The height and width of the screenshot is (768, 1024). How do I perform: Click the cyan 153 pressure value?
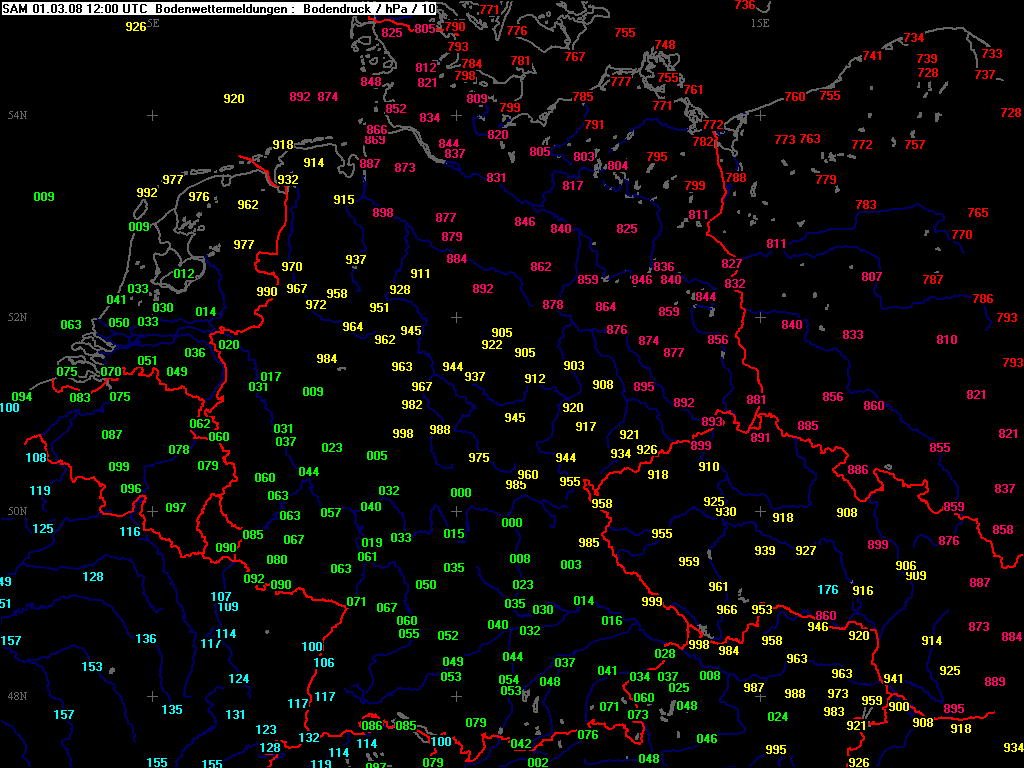92,667
